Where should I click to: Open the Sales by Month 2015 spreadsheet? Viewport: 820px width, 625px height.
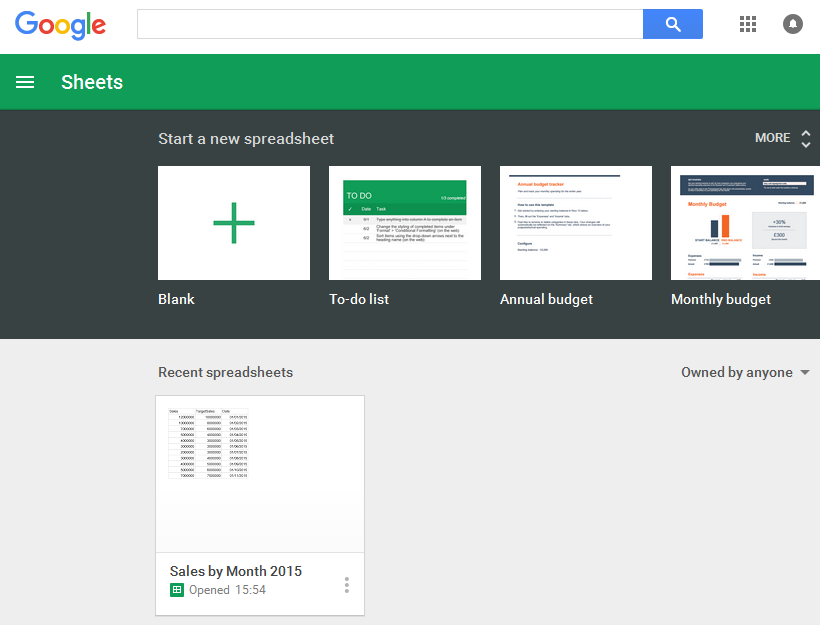click(x=235, y=571)
